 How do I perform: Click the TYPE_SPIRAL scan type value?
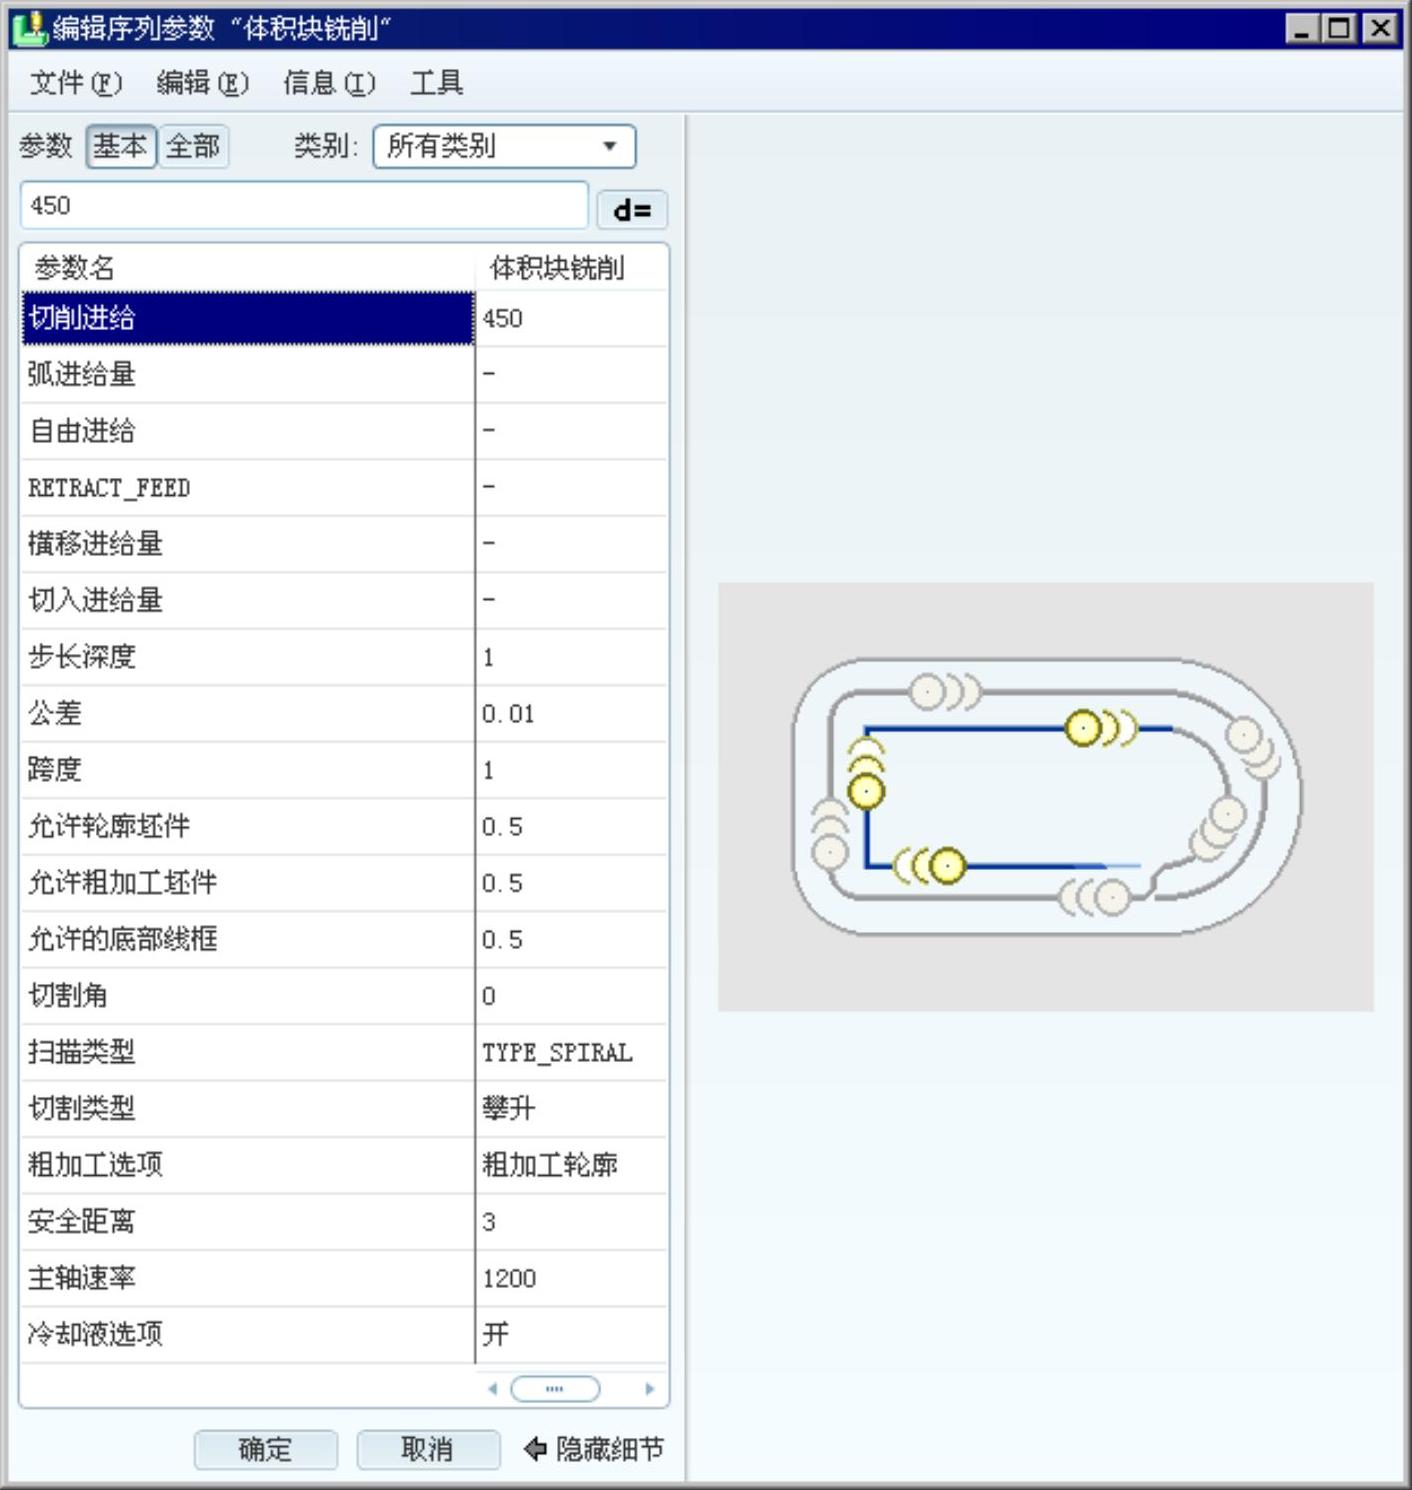[571, 1052]
